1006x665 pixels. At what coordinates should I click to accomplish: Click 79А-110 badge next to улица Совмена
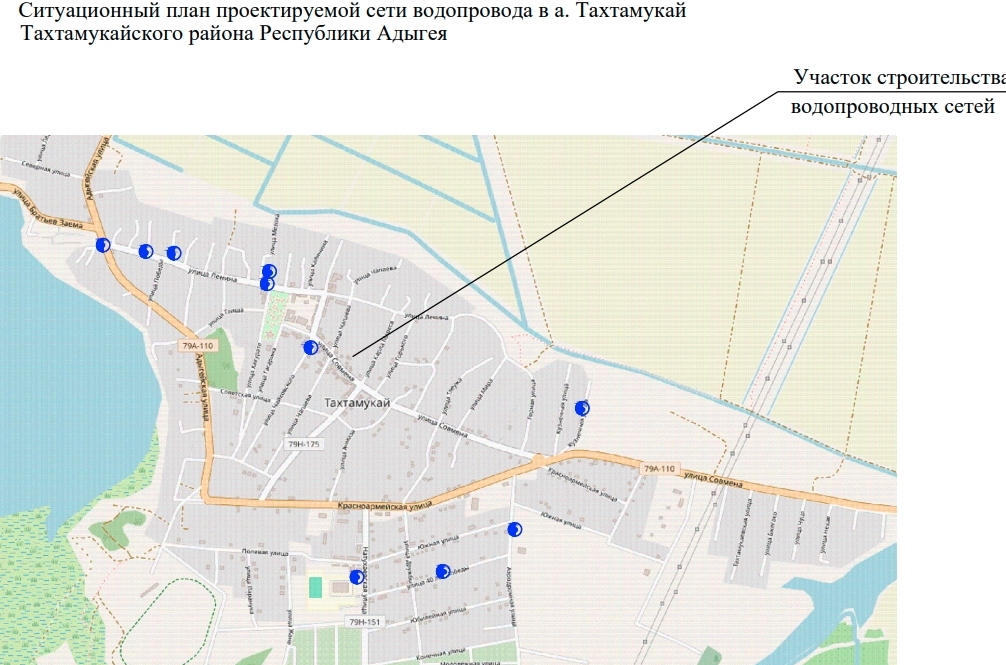[661, 468]
